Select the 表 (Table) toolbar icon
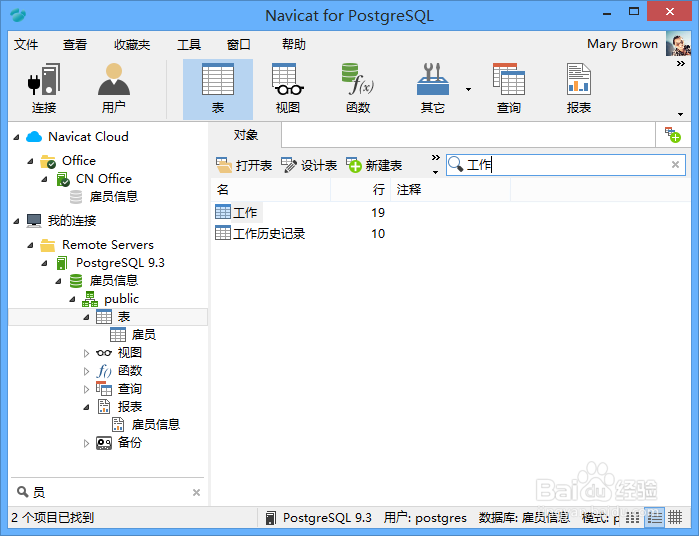The width and height of the screenshot is (699, 536). click(x=218, y=89)
